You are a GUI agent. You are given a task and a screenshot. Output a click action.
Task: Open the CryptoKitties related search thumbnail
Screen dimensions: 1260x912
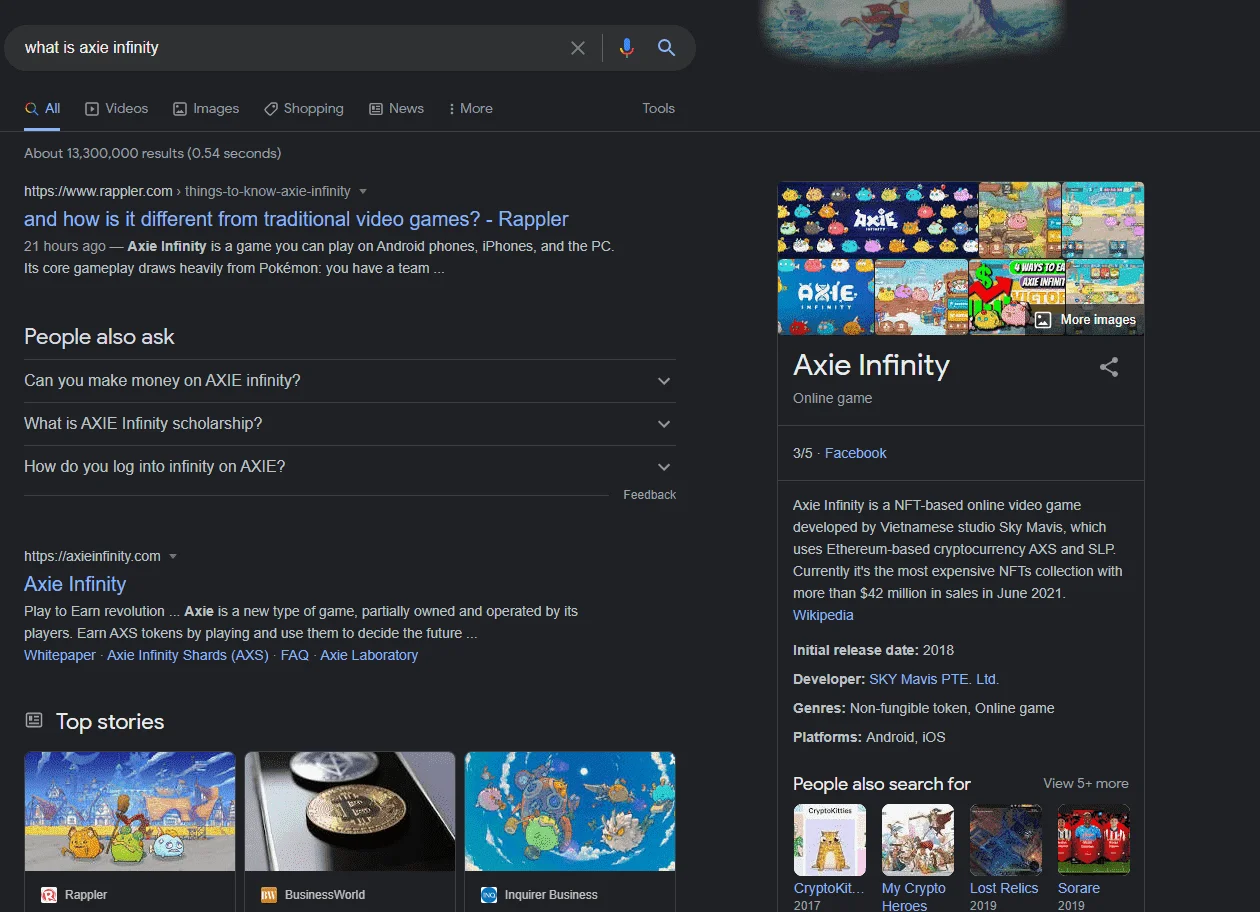[830, 840]
